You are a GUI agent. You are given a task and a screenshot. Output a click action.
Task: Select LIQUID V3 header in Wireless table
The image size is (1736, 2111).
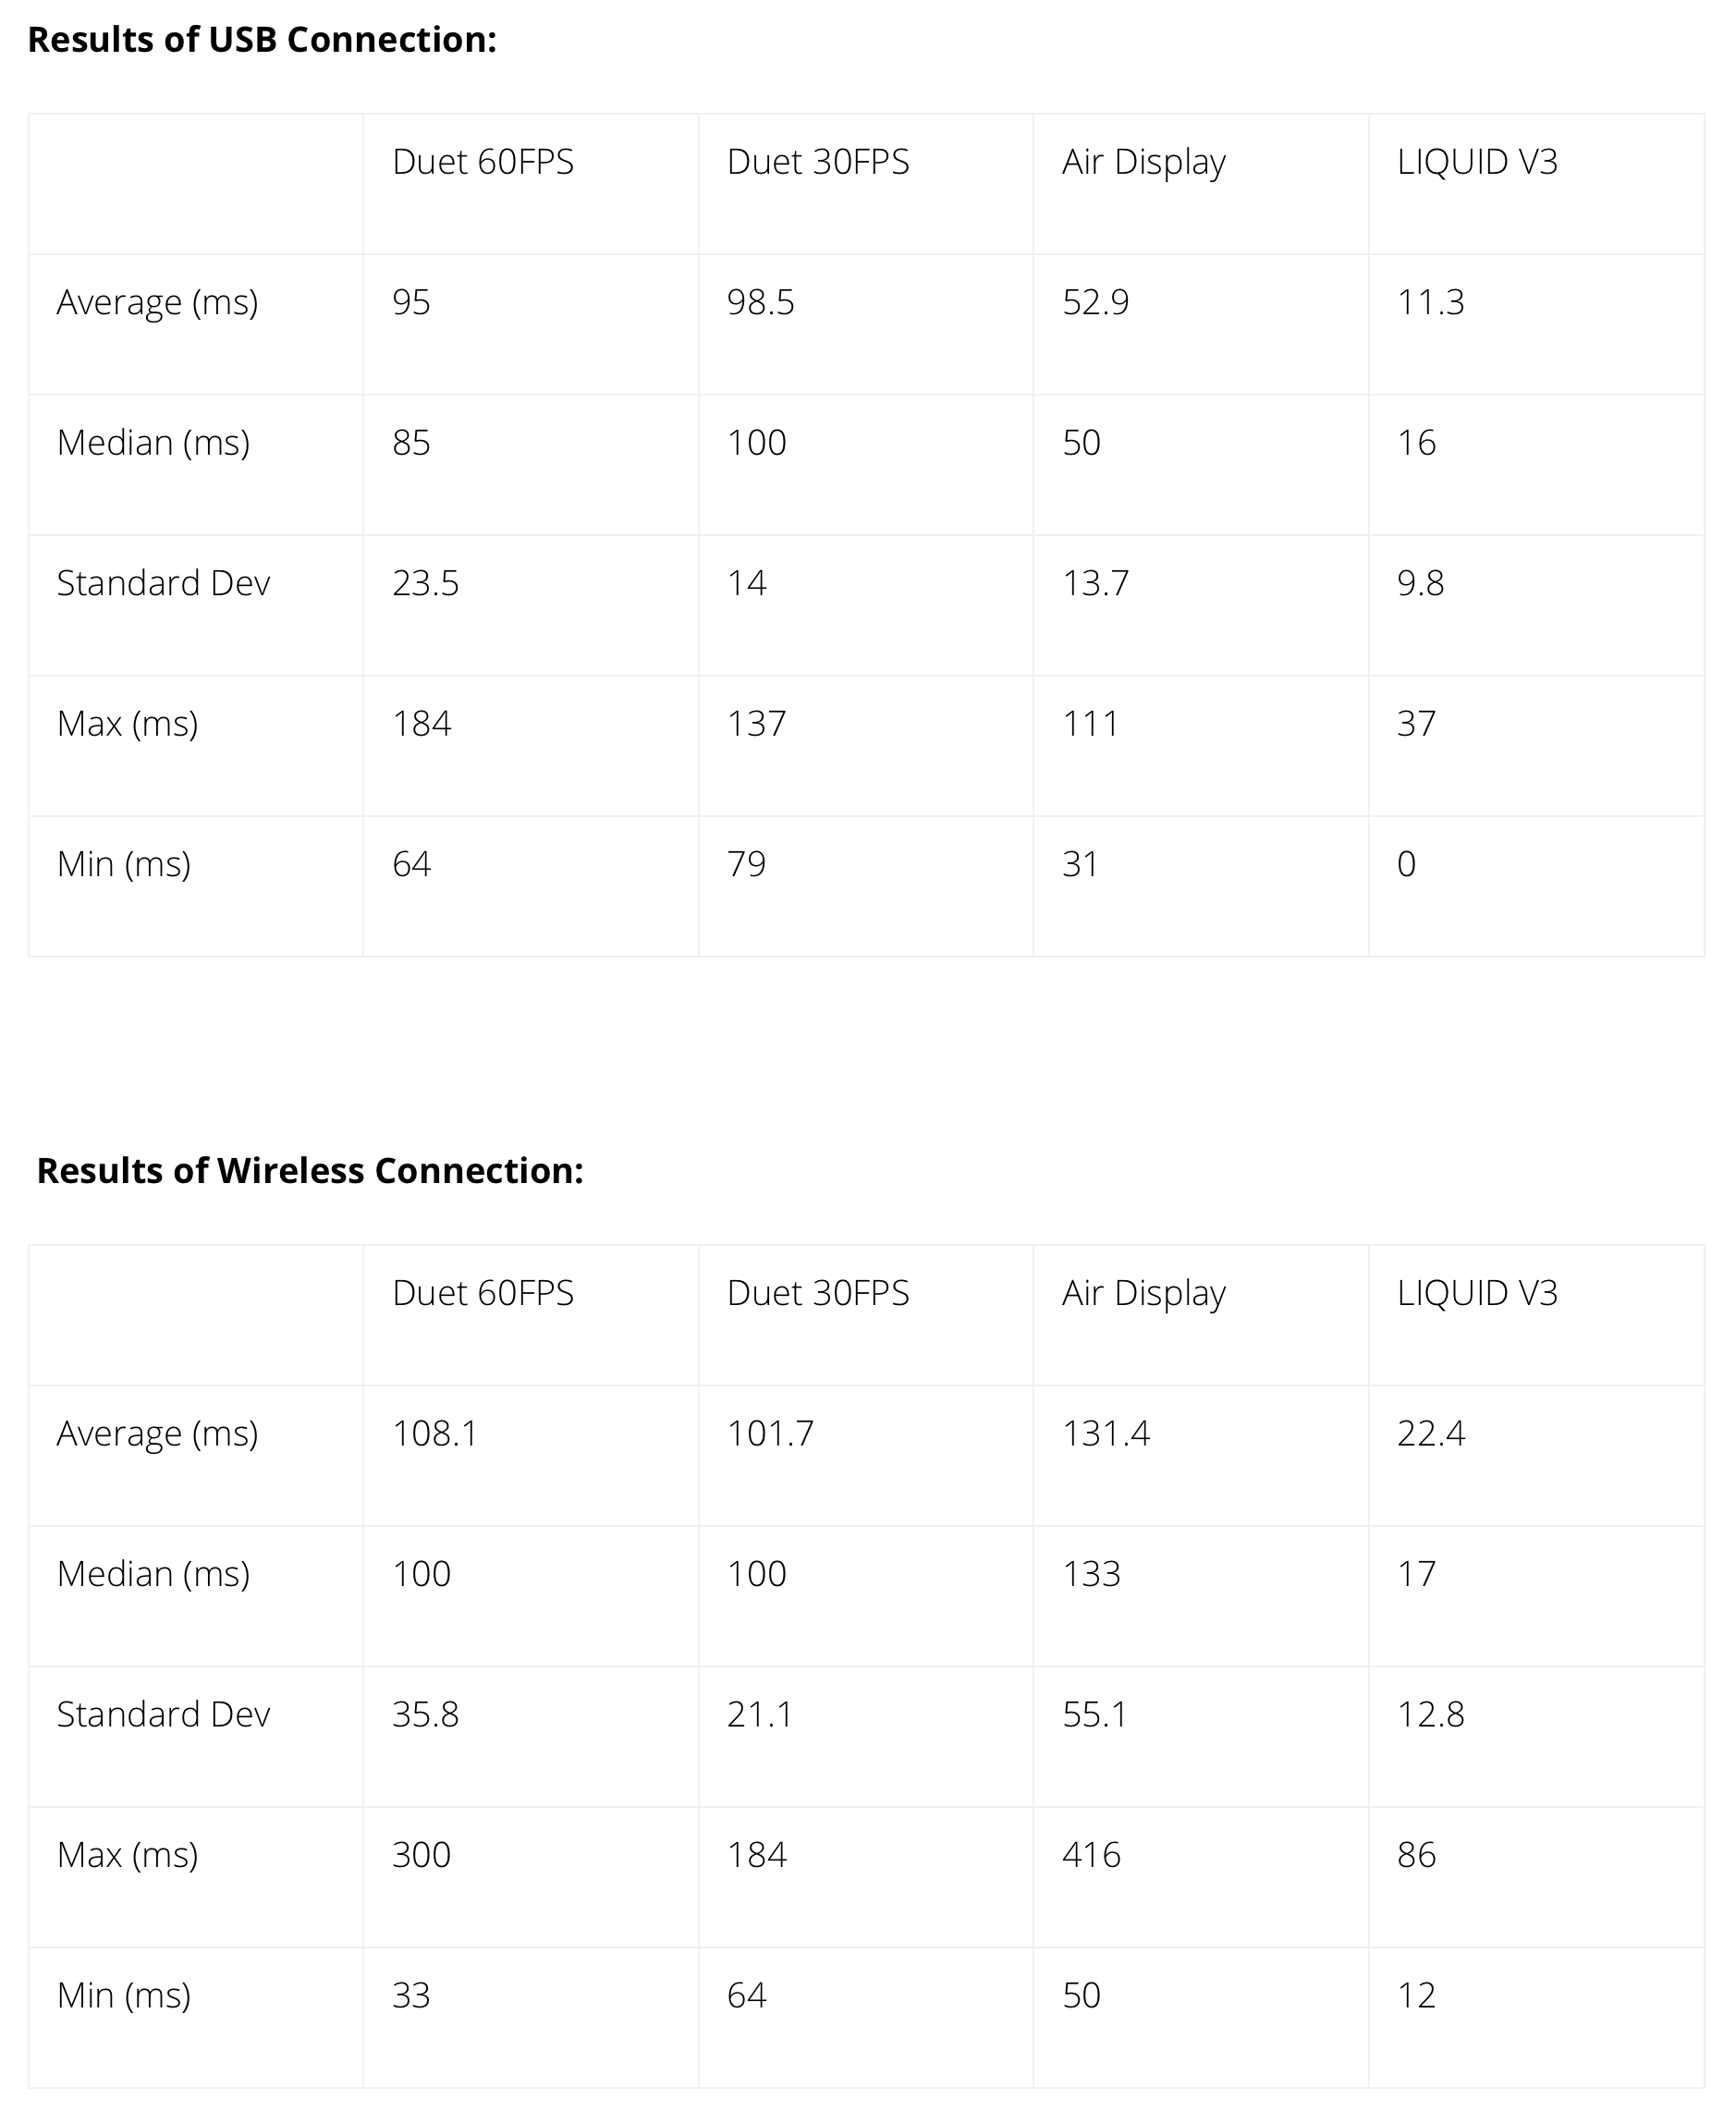(x=1477, y=1293)
